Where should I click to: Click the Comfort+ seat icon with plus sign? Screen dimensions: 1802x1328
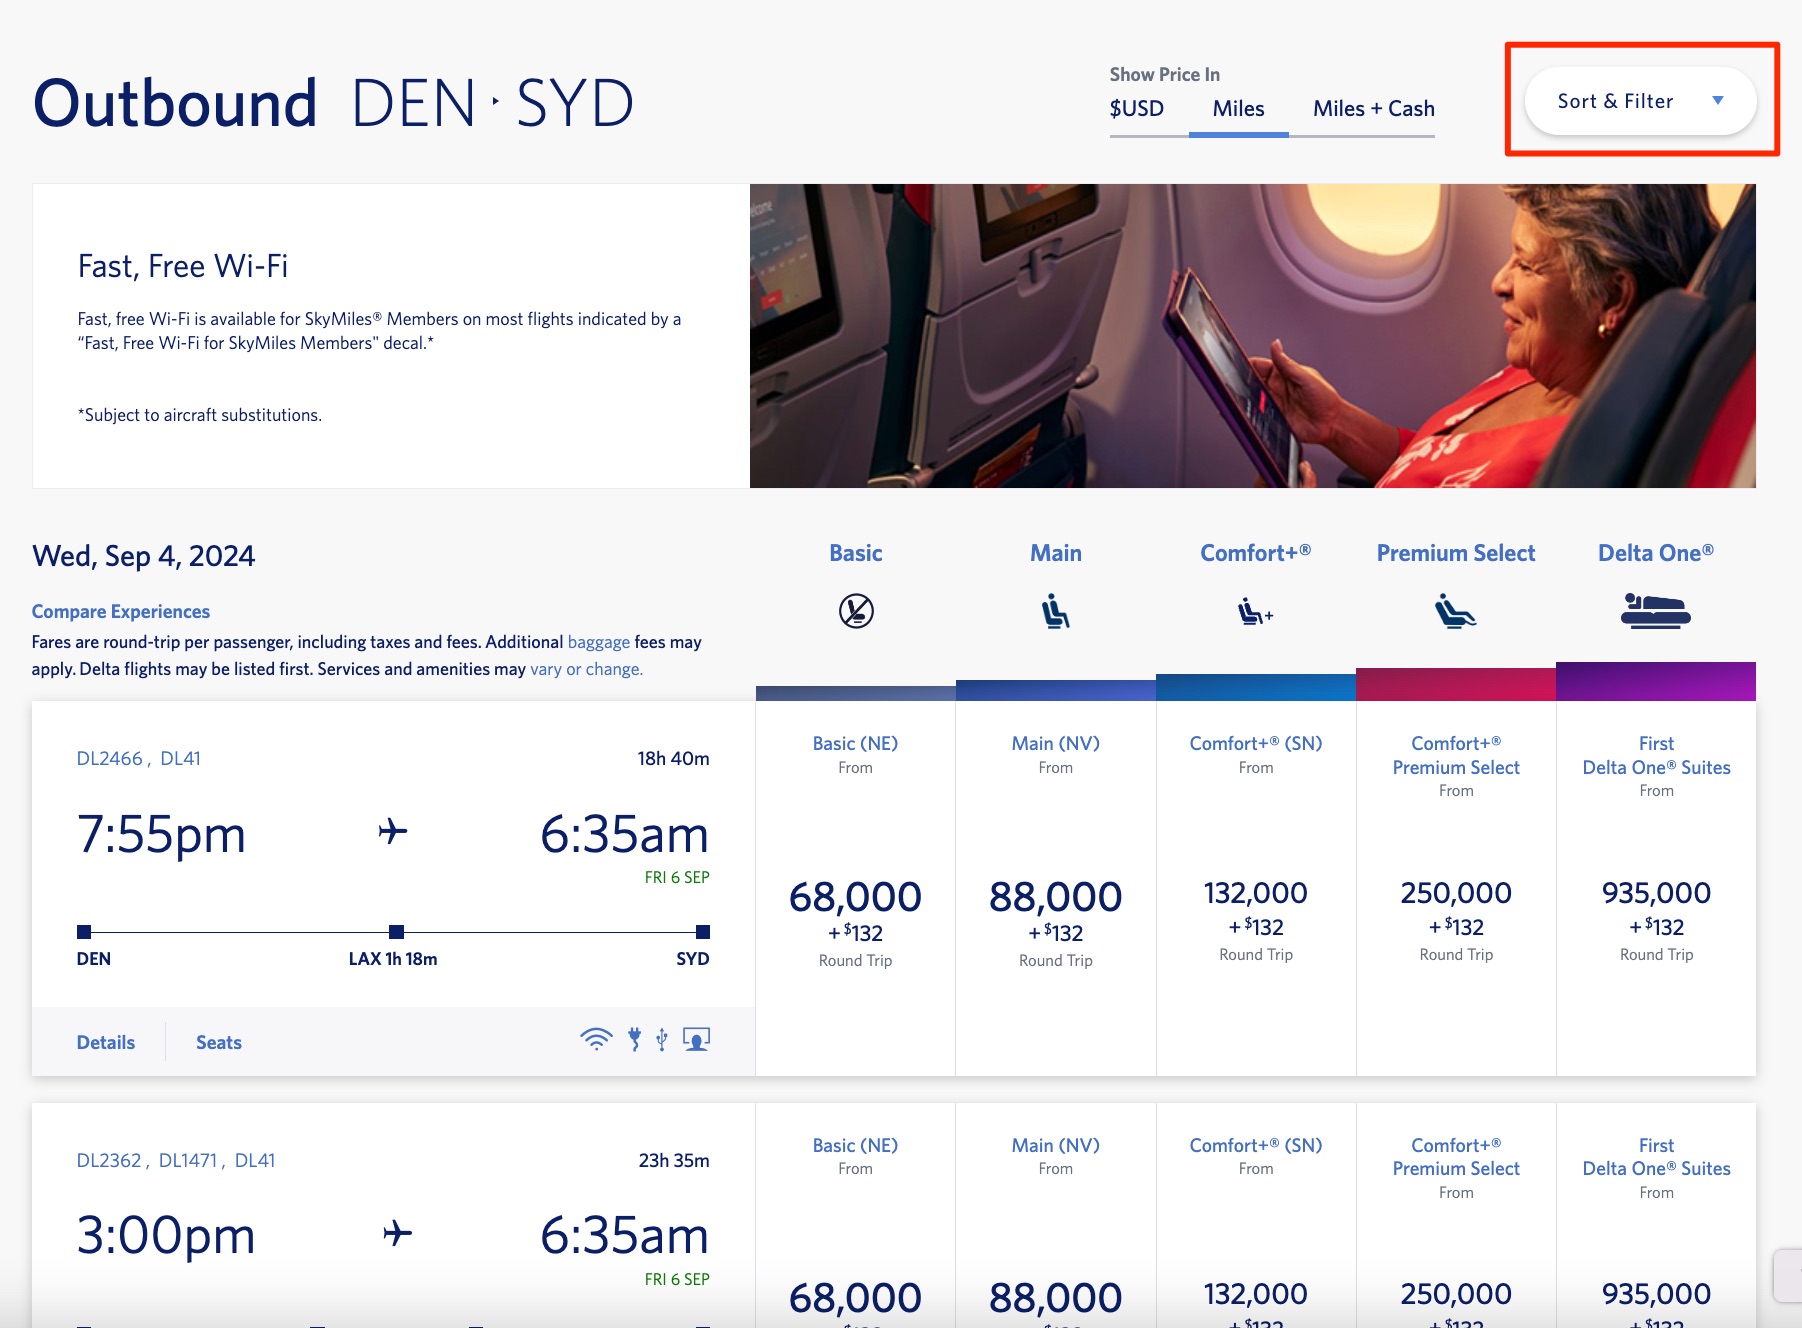click(1256, 611)
